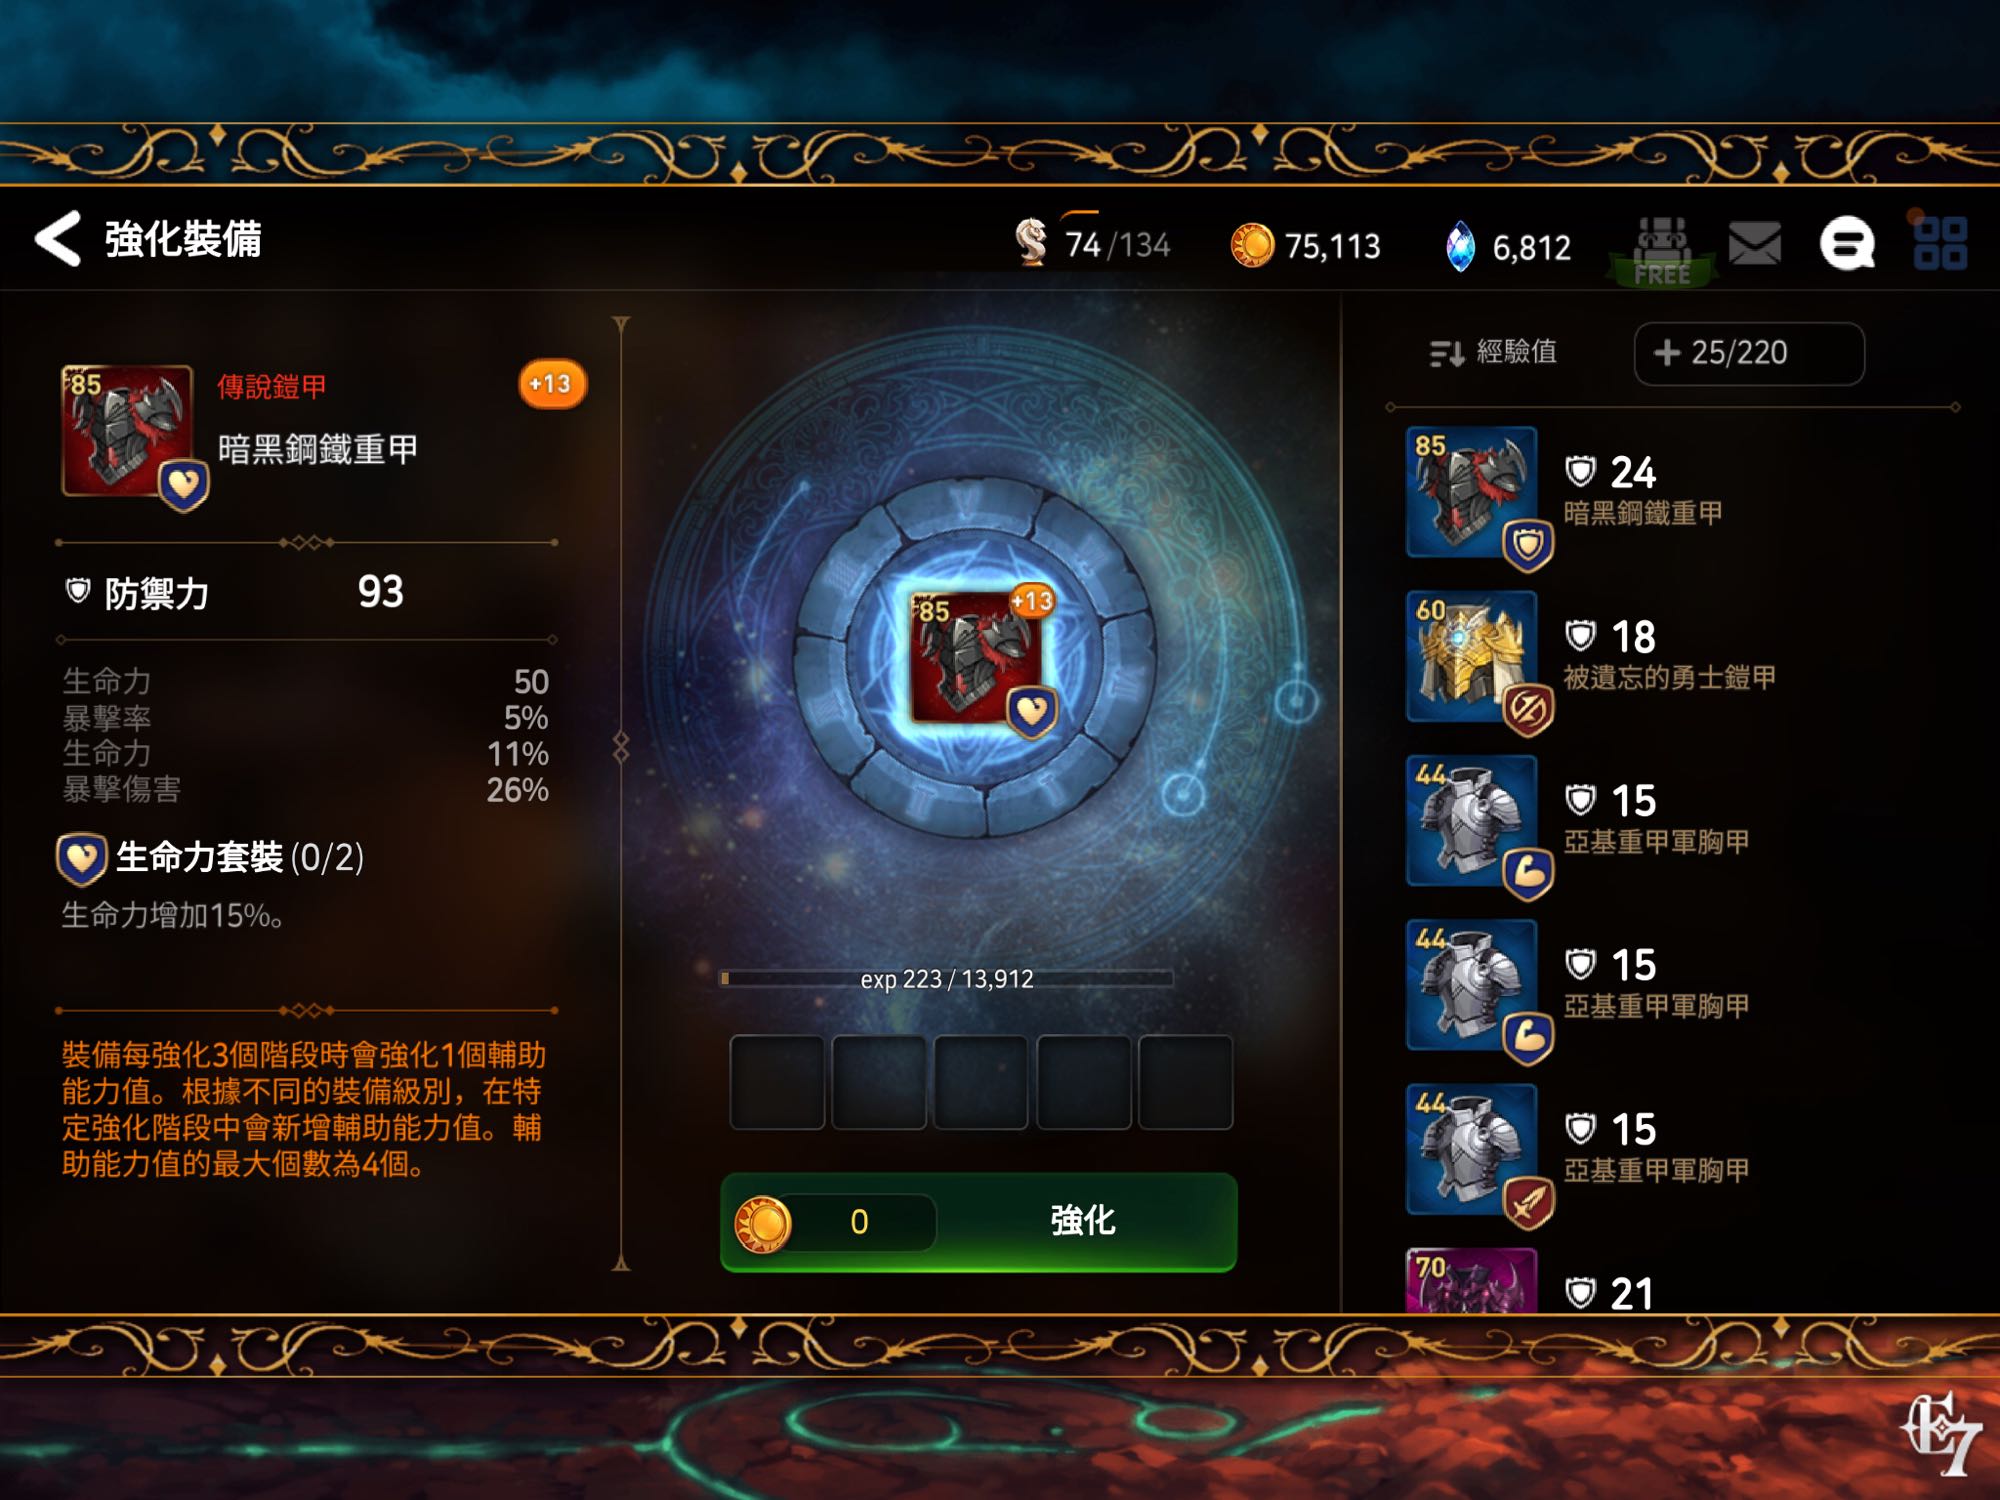Viewport: 2000px width, 1500px height.
Task: Click the first empty material slot
Action: [x=777, y=1082]
